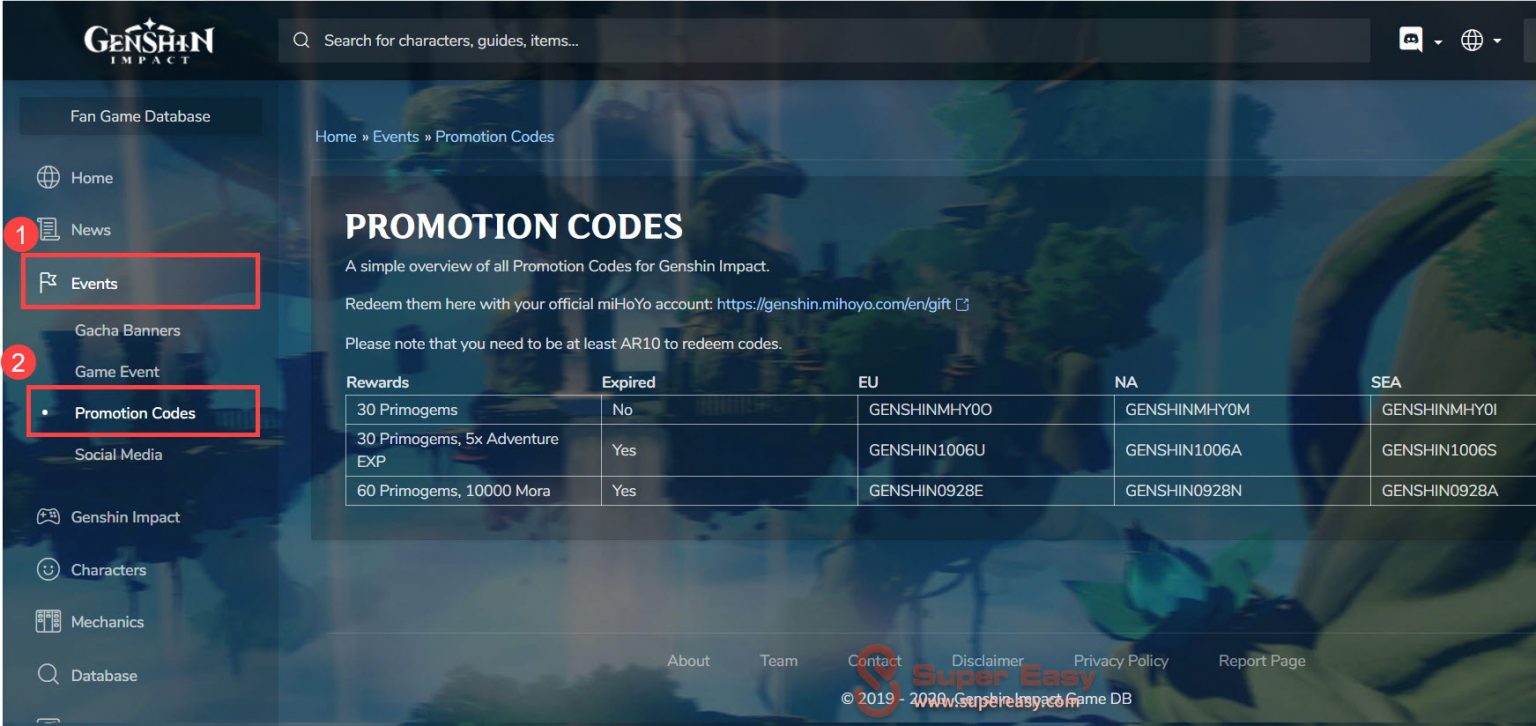Select Promotion Codes in sidebar

[135, 413]
